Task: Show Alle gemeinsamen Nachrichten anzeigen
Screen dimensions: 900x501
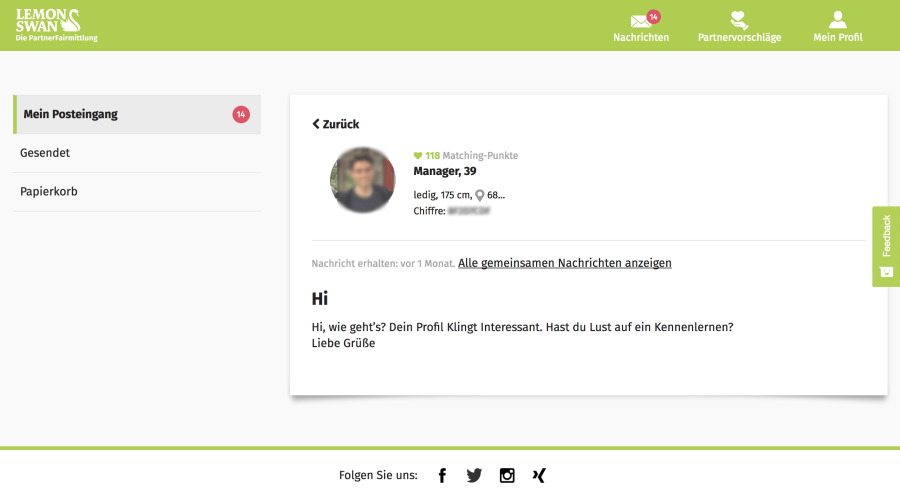Action: click(x=565, y=263)
